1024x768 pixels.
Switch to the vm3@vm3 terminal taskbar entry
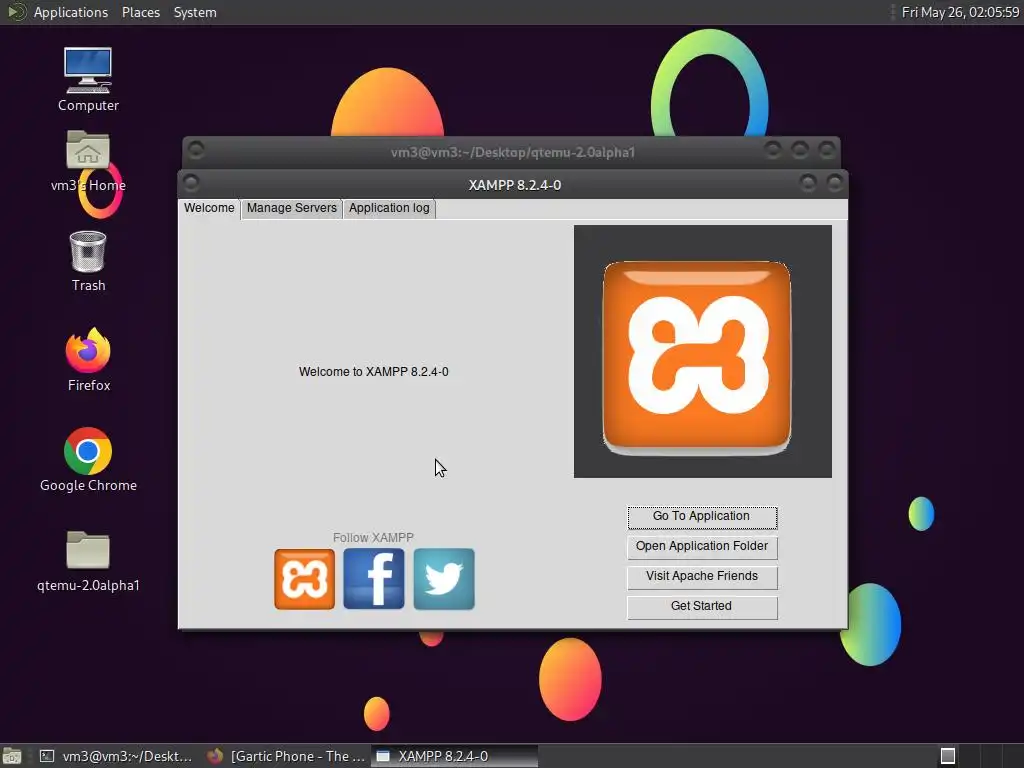pyautogui.click(x=116, y=756)
